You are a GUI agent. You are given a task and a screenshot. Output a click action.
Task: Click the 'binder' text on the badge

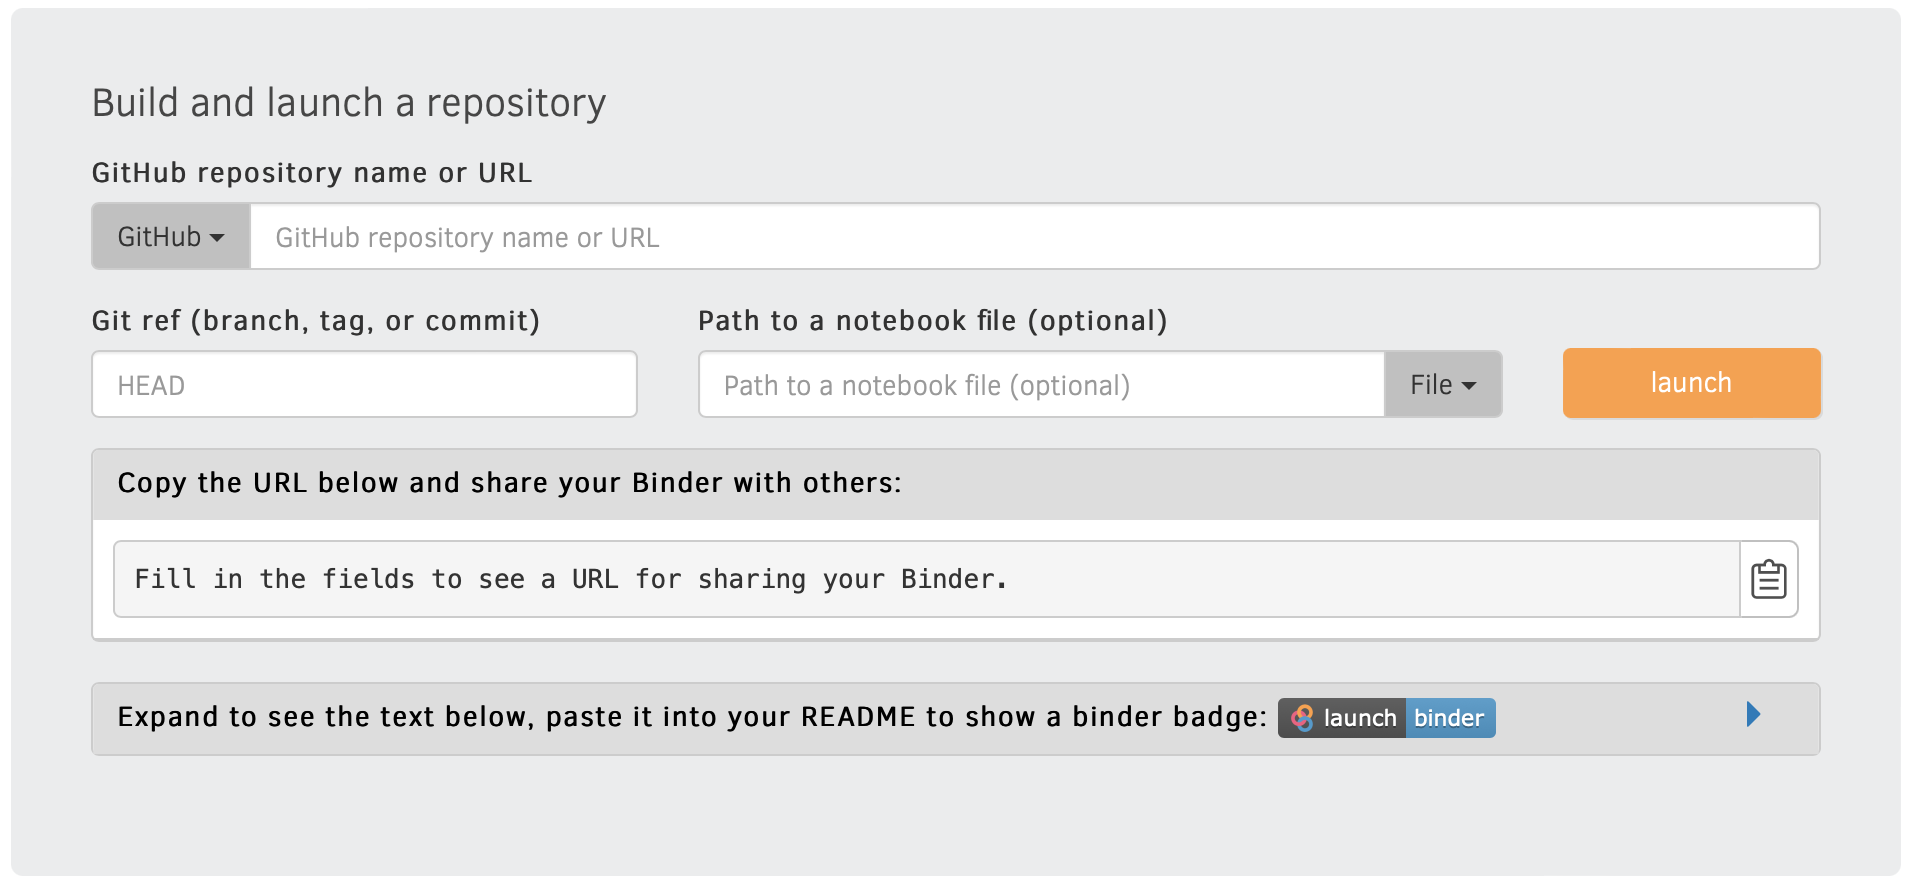(x=1449, y=717)
